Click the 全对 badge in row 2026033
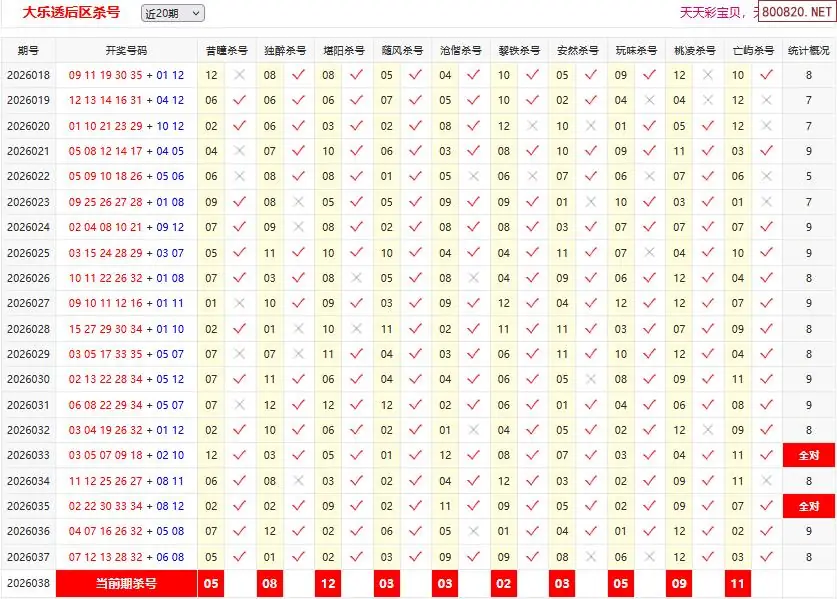Image resolution: width=837 pixels, height=599 pixels. tap(808, 455)
